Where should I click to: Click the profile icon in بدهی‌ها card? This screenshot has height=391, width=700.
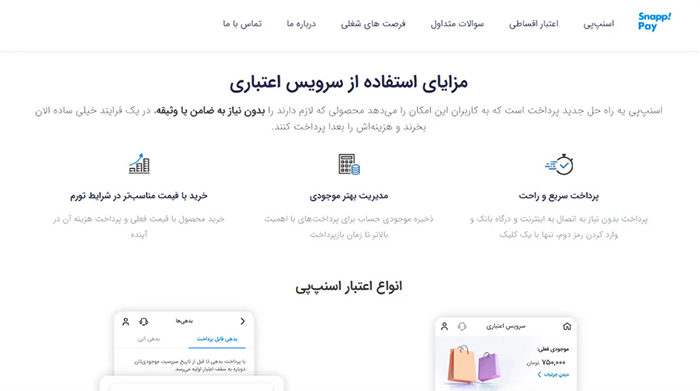coord(125,321)
